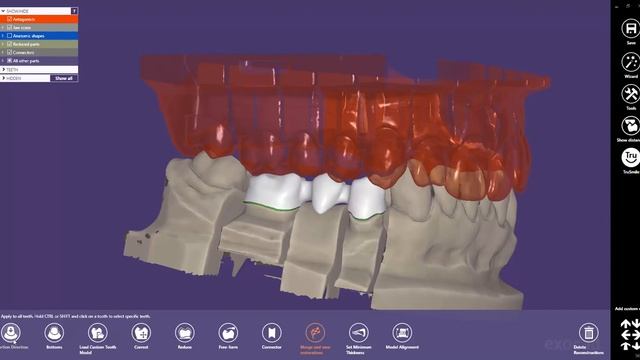Click the help question mark button
640x360 pixels.
(74, 11)
